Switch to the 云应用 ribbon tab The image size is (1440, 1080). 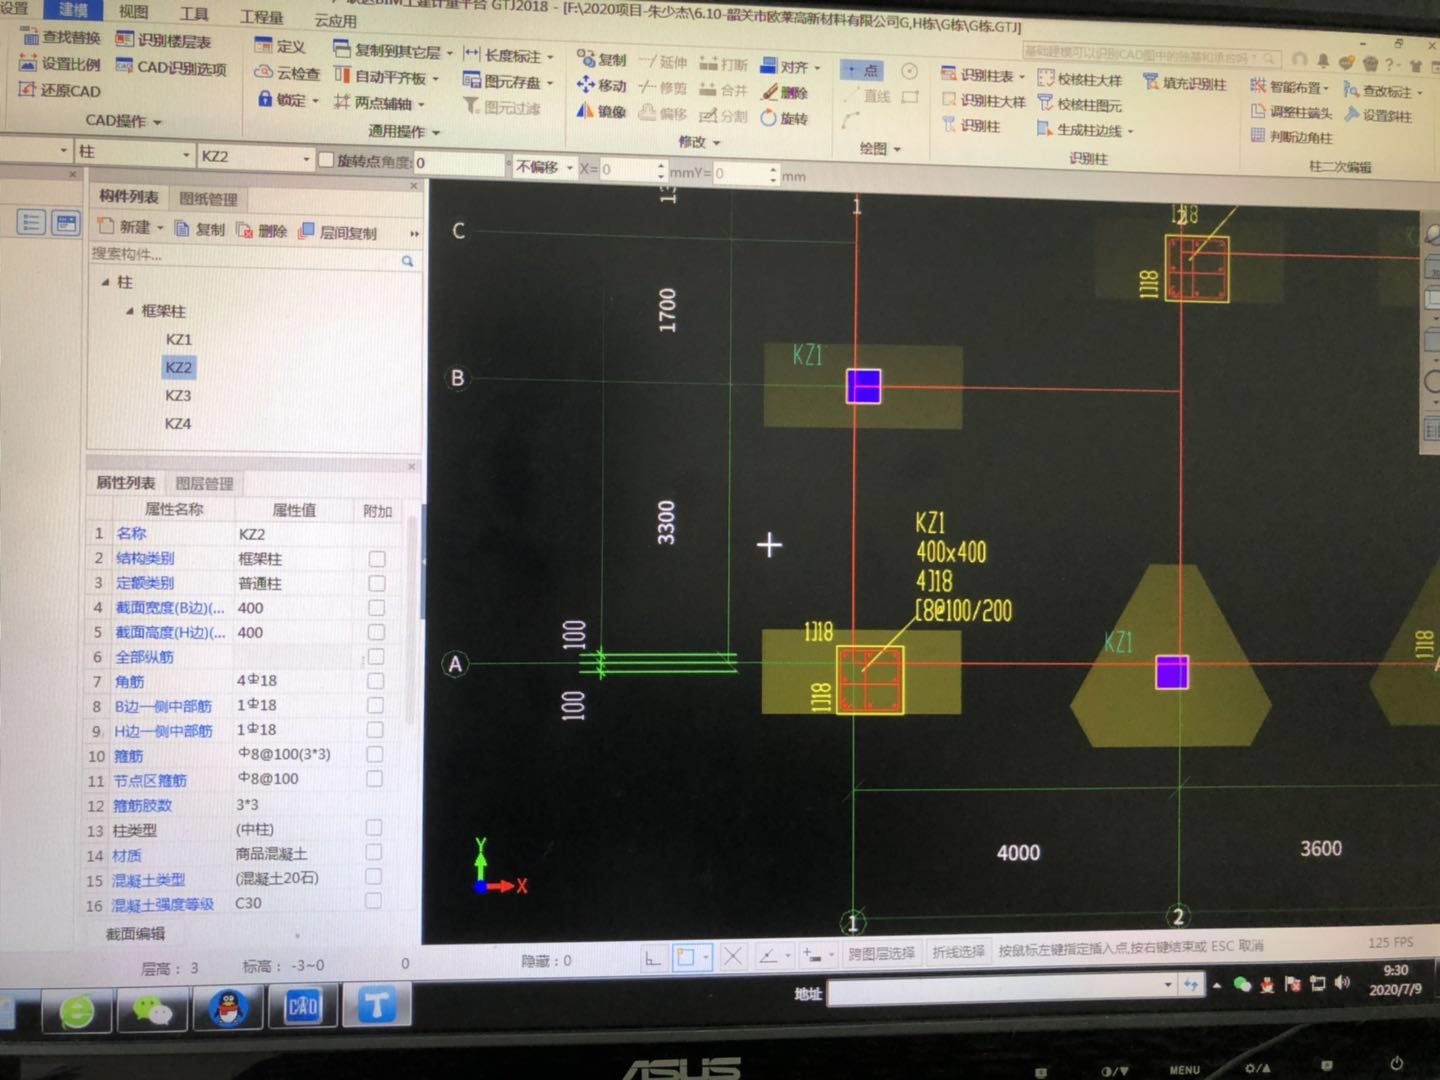coord(336,20)
